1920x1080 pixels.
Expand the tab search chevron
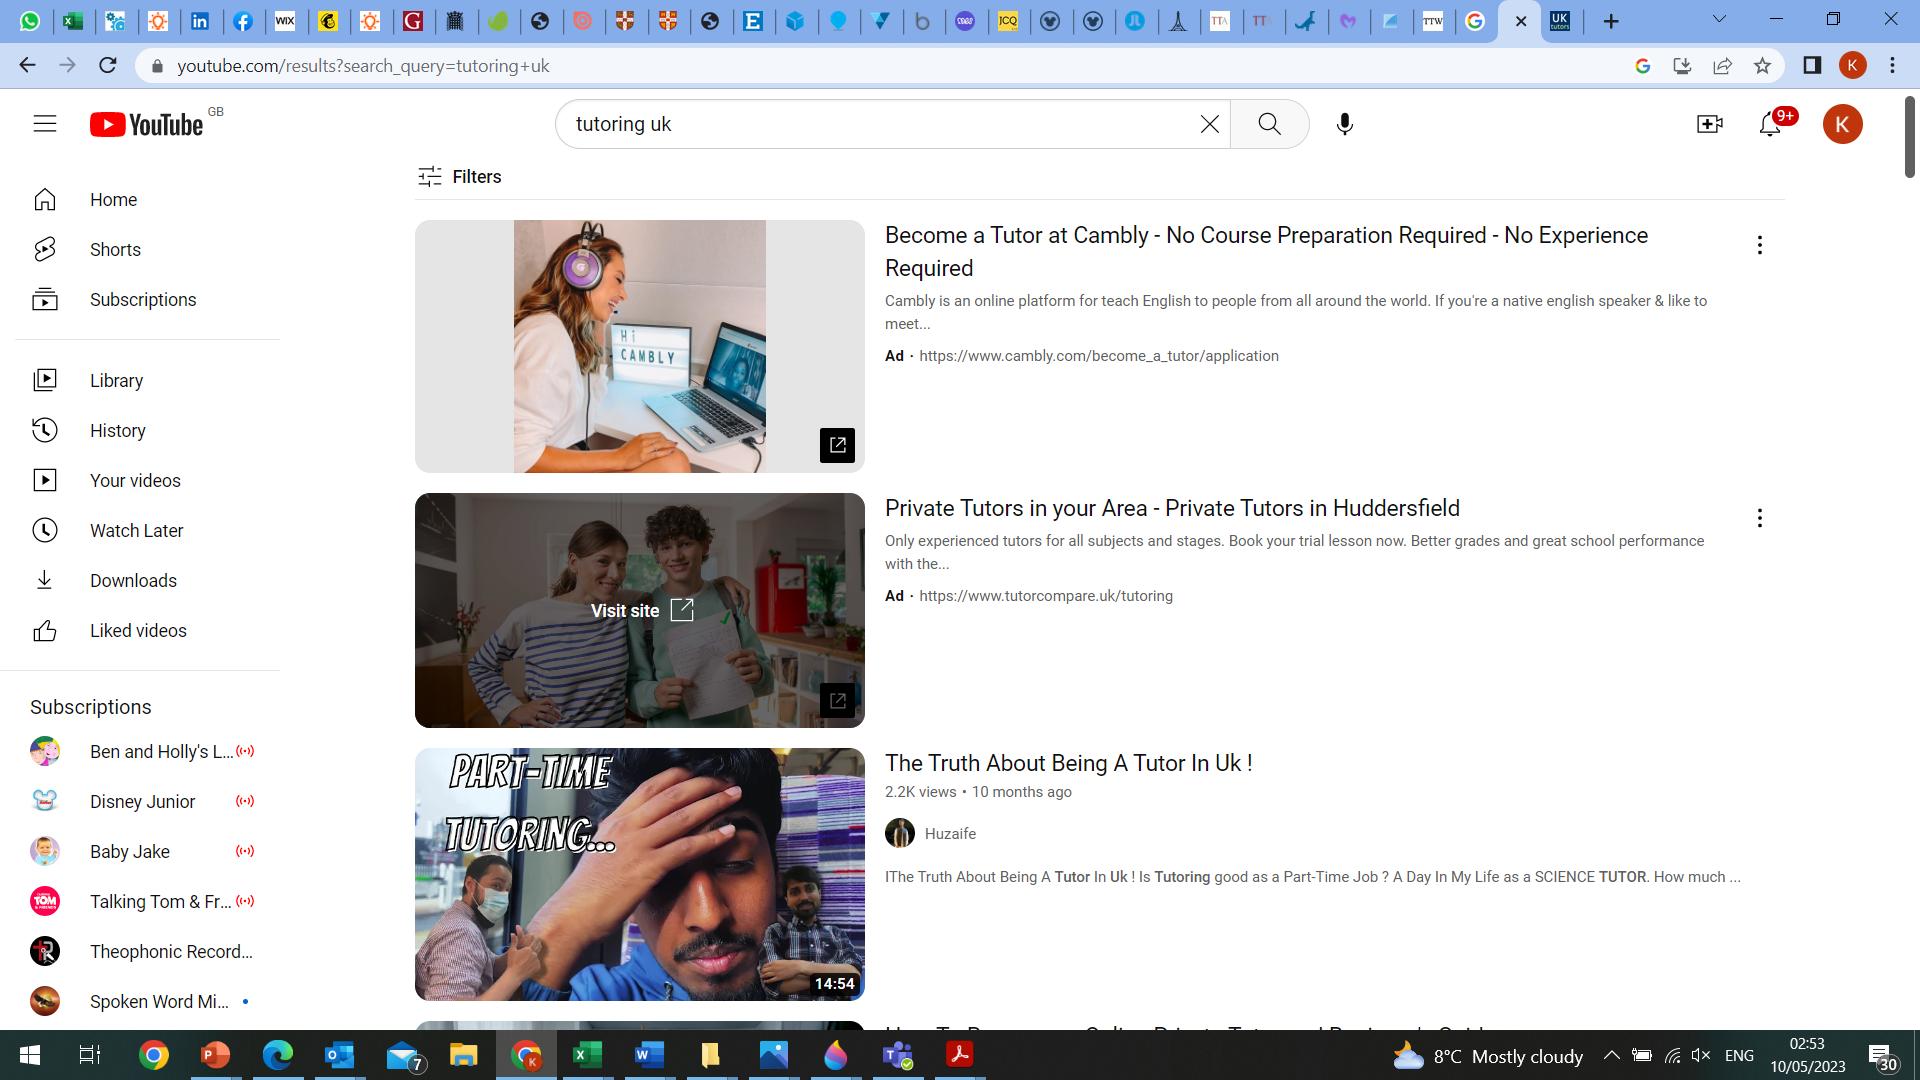(x=1719, y=20)
